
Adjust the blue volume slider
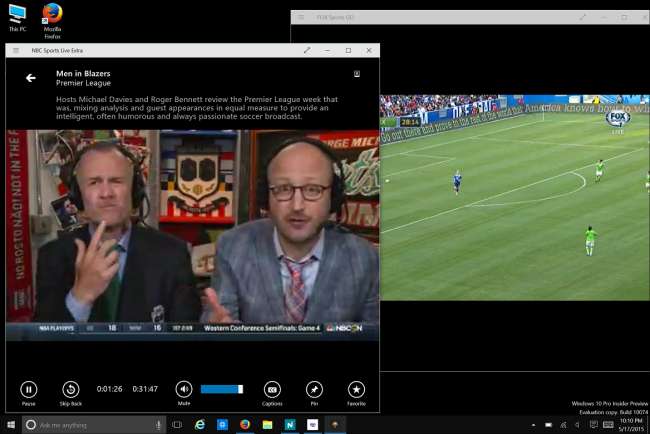(222, 389)
